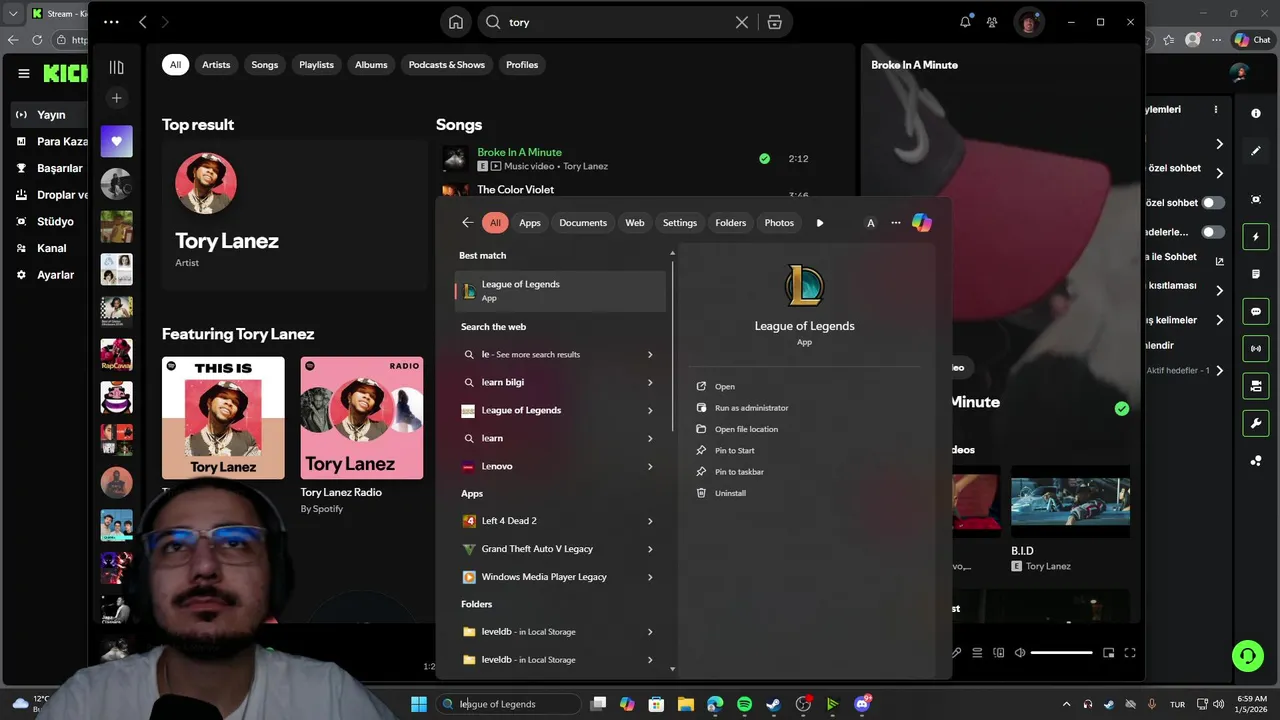1280x720 pixels.
Task: Click green Kick support headset button
Action: (1247, 656)
